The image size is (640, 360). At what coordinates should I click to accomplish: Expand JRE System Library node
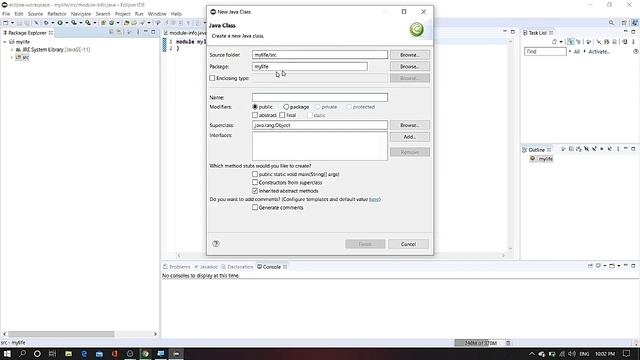coord(12,49)
